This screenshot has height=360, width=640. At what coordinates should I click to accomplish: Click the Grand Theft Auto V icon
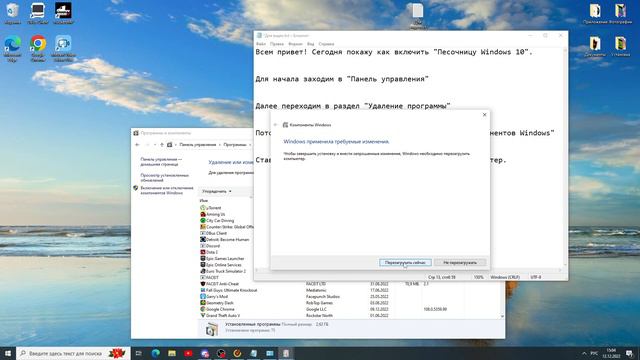click(x=203, y=316)
